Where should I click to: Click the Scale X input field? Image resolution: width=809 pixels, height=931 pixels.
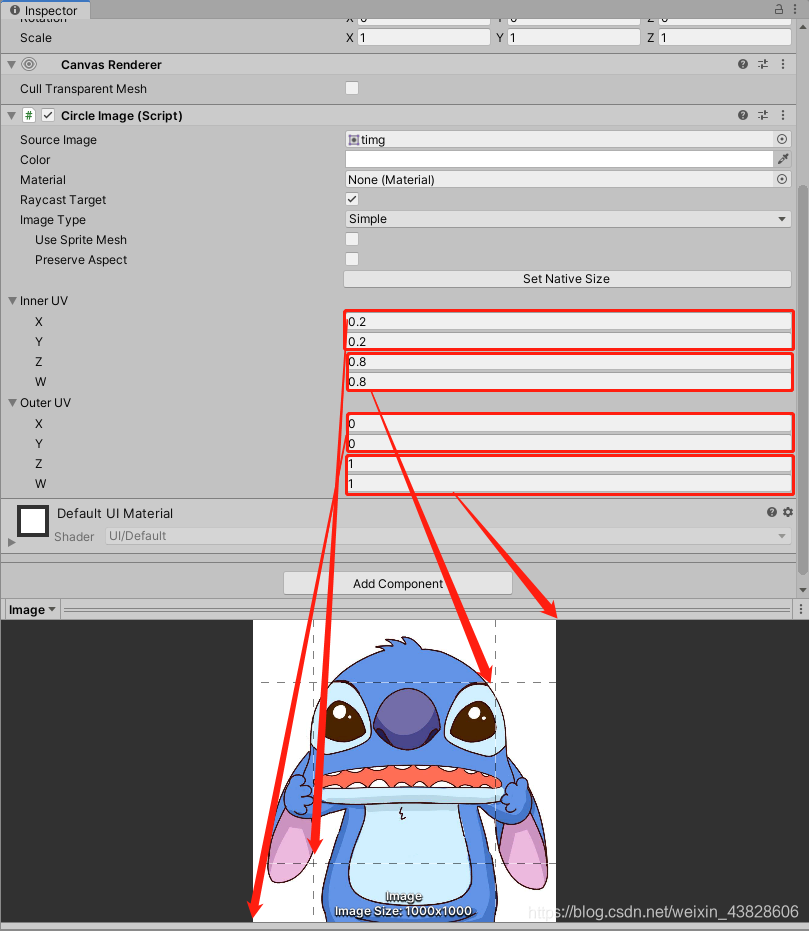pos(424,37)
